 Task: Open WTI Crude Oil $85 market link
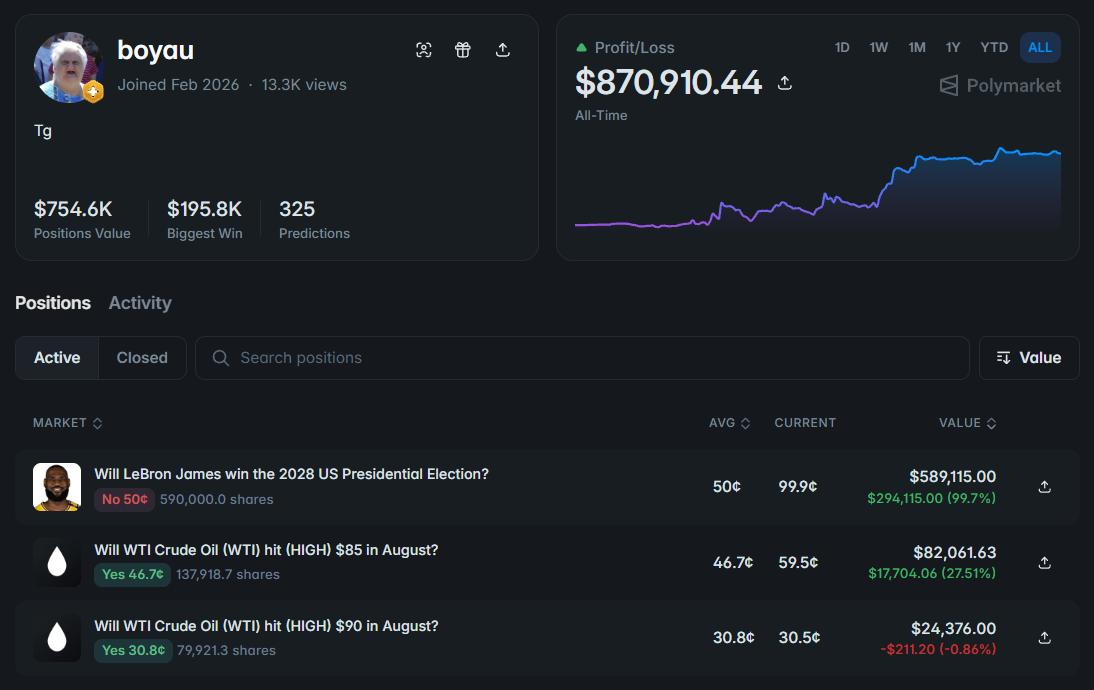coord(267,550)
